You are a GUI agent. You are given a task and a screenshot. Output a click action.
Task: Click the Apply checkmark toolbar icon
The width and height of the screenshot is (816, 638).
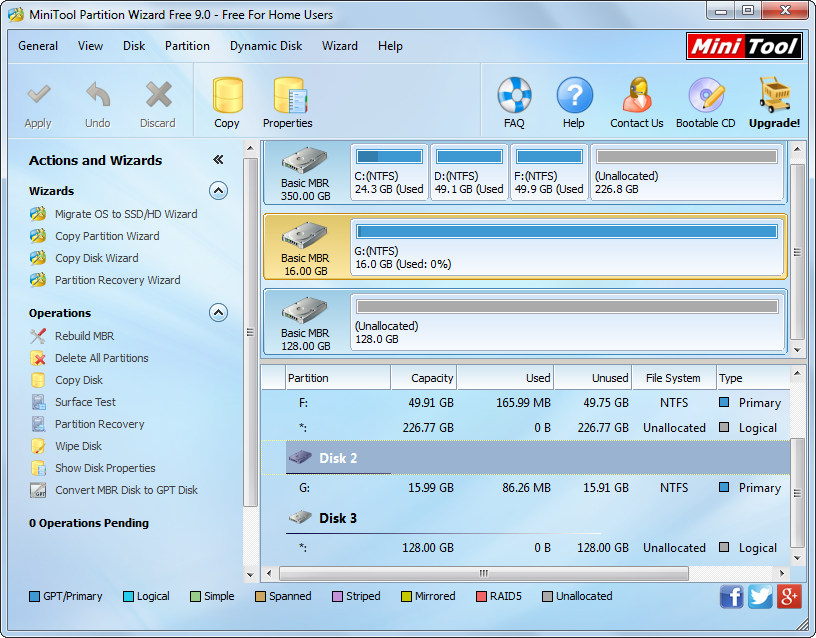click(39, 95)
